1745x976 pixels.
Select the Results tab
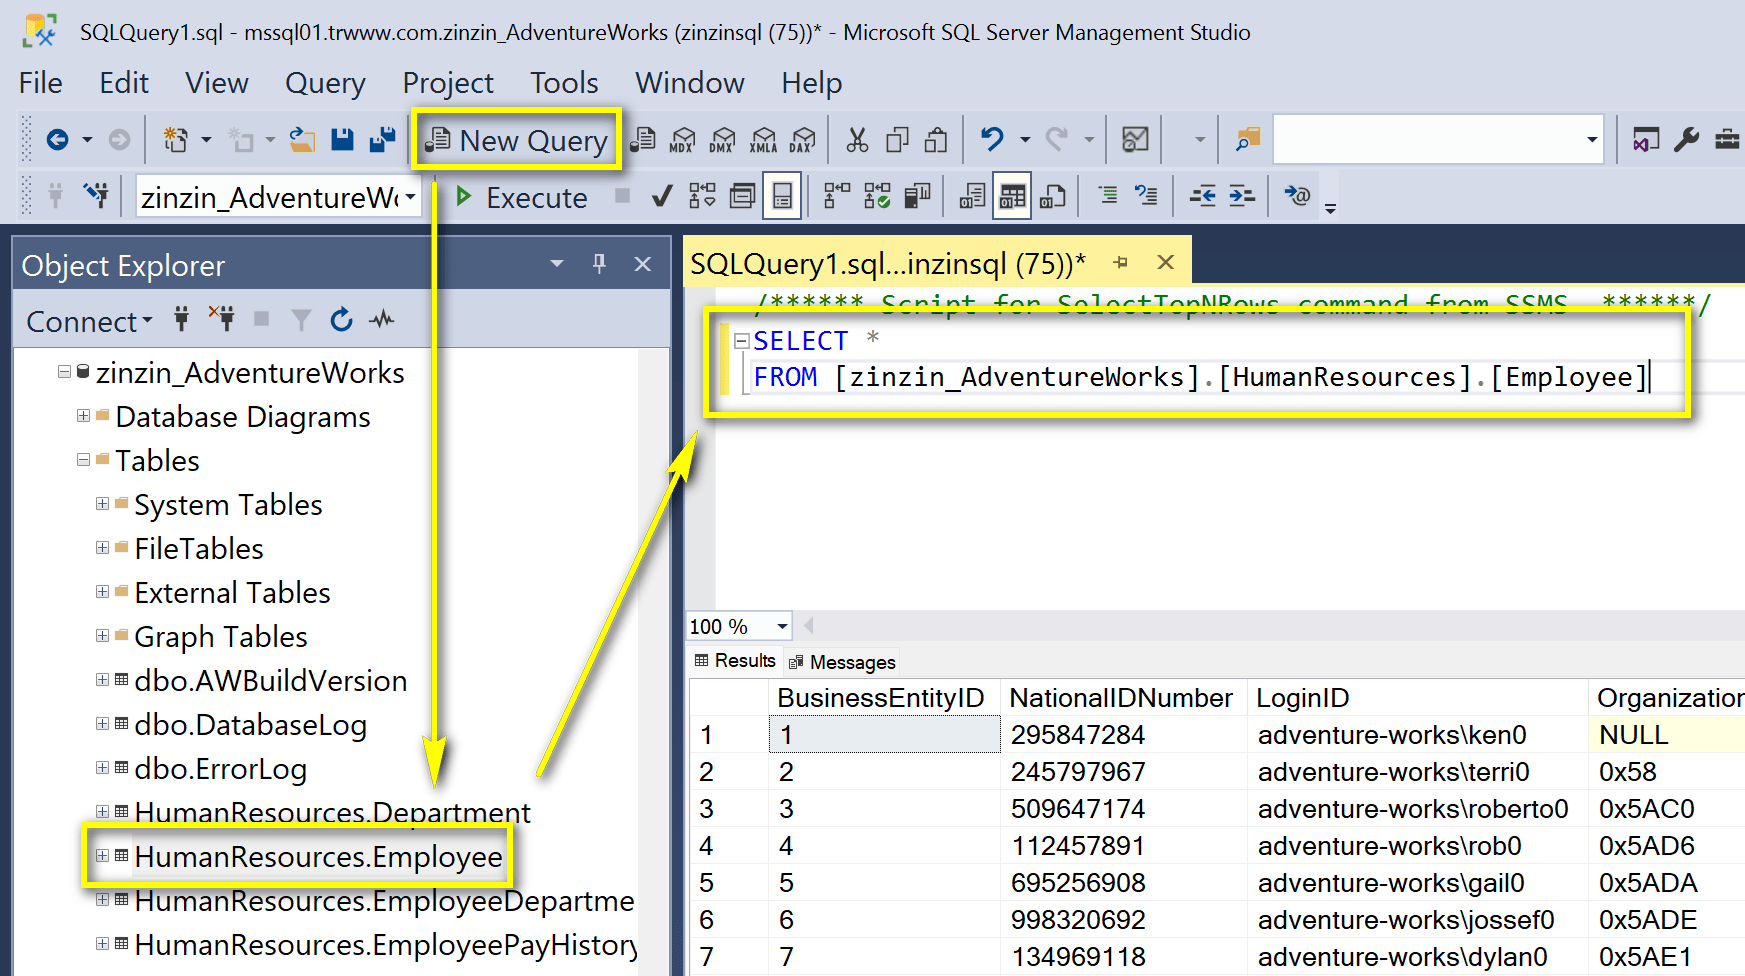(735, 661)
